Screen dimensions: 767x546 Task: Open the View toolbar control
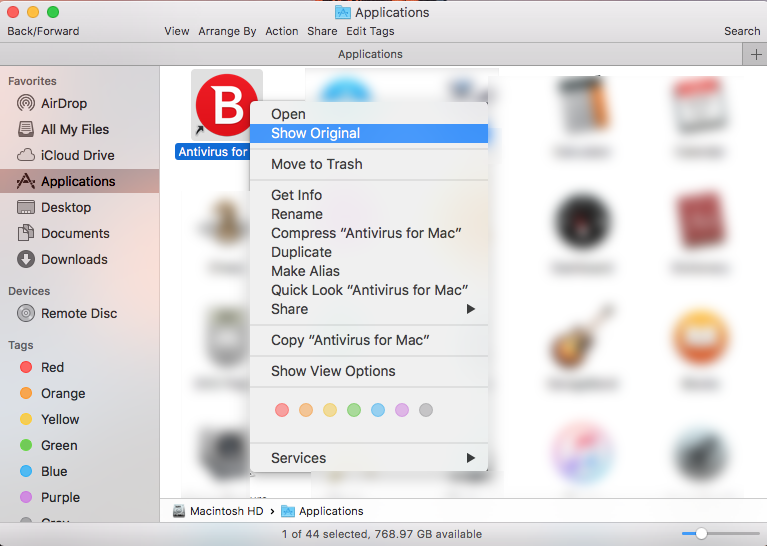[177, 31]
